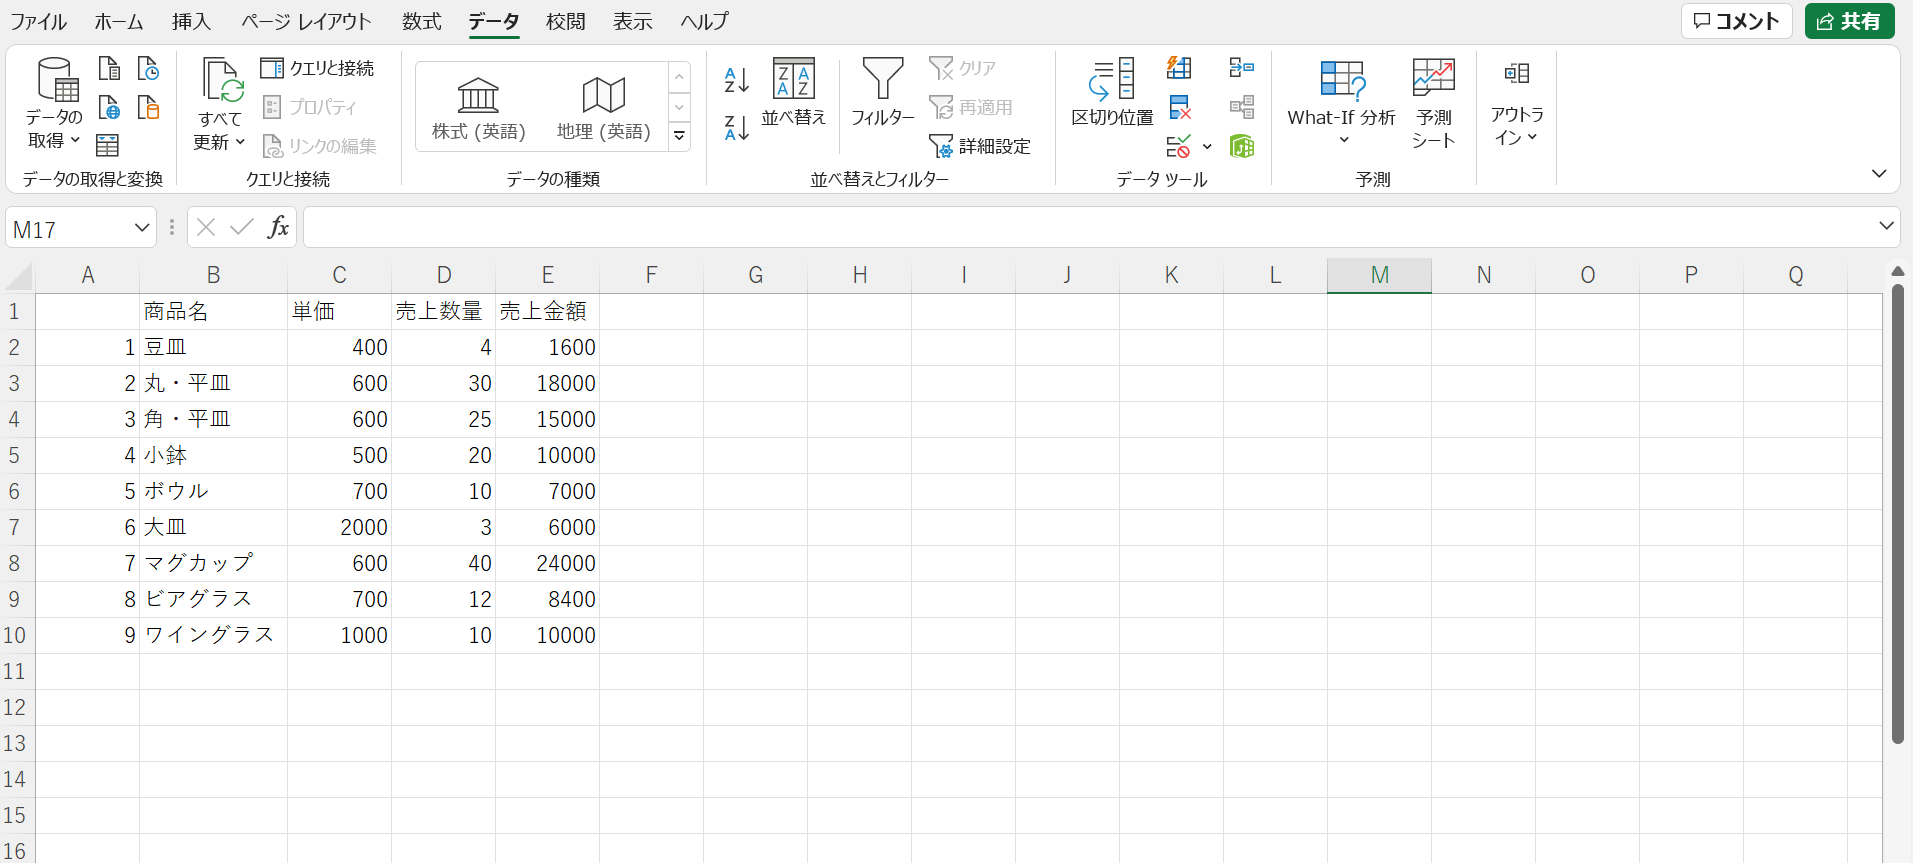This screenshot has width=1913, height=863.
Task: Click the fx insert function icon
Action: (x=278, y=228)
